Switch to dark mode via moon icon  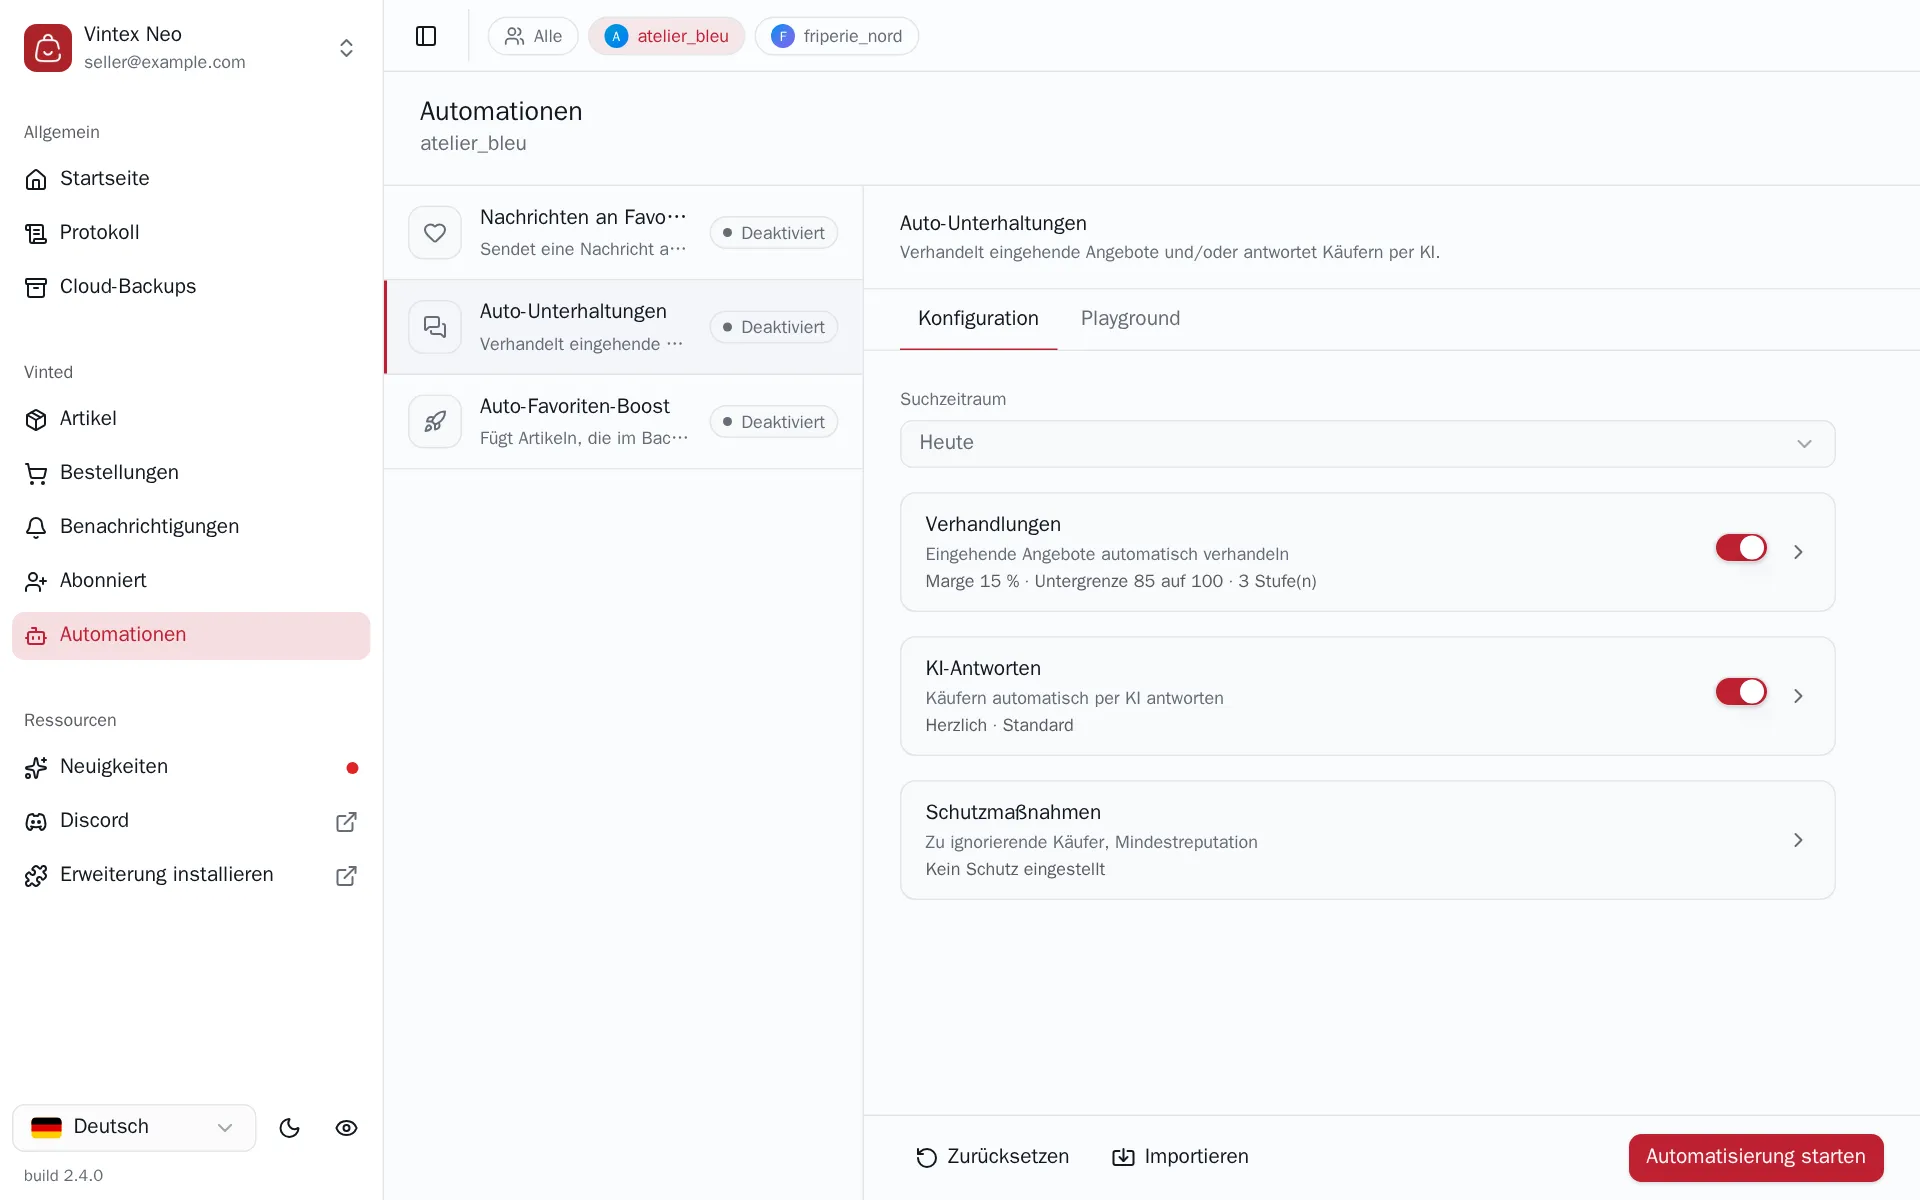290,1128
